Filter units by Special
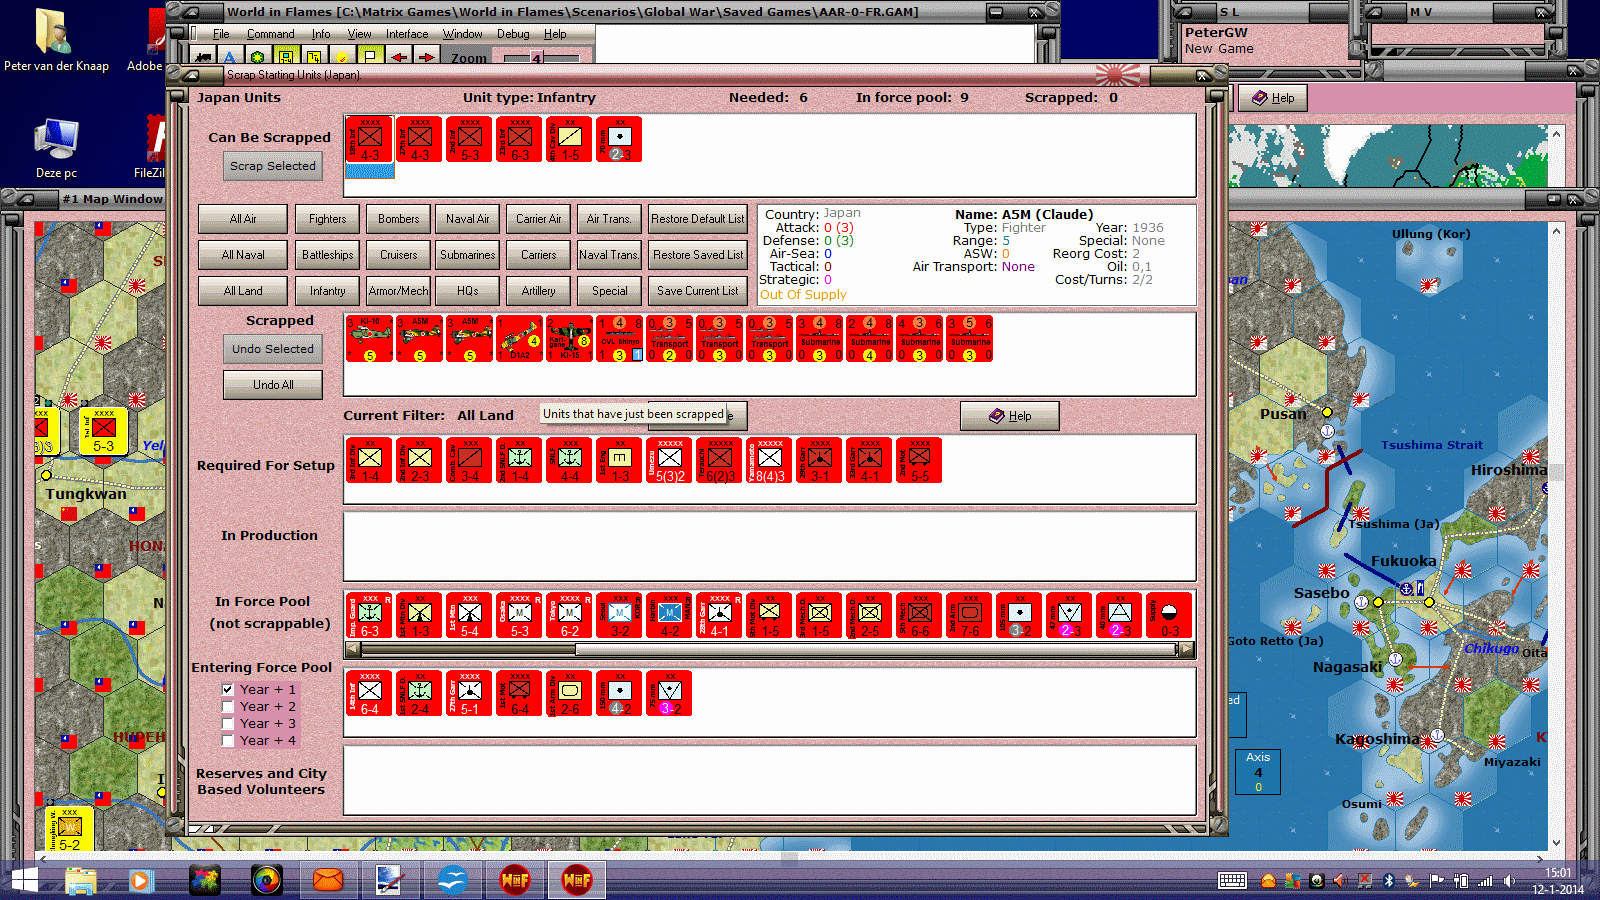This screenshot has width=1600, height=900. (609, 291)
